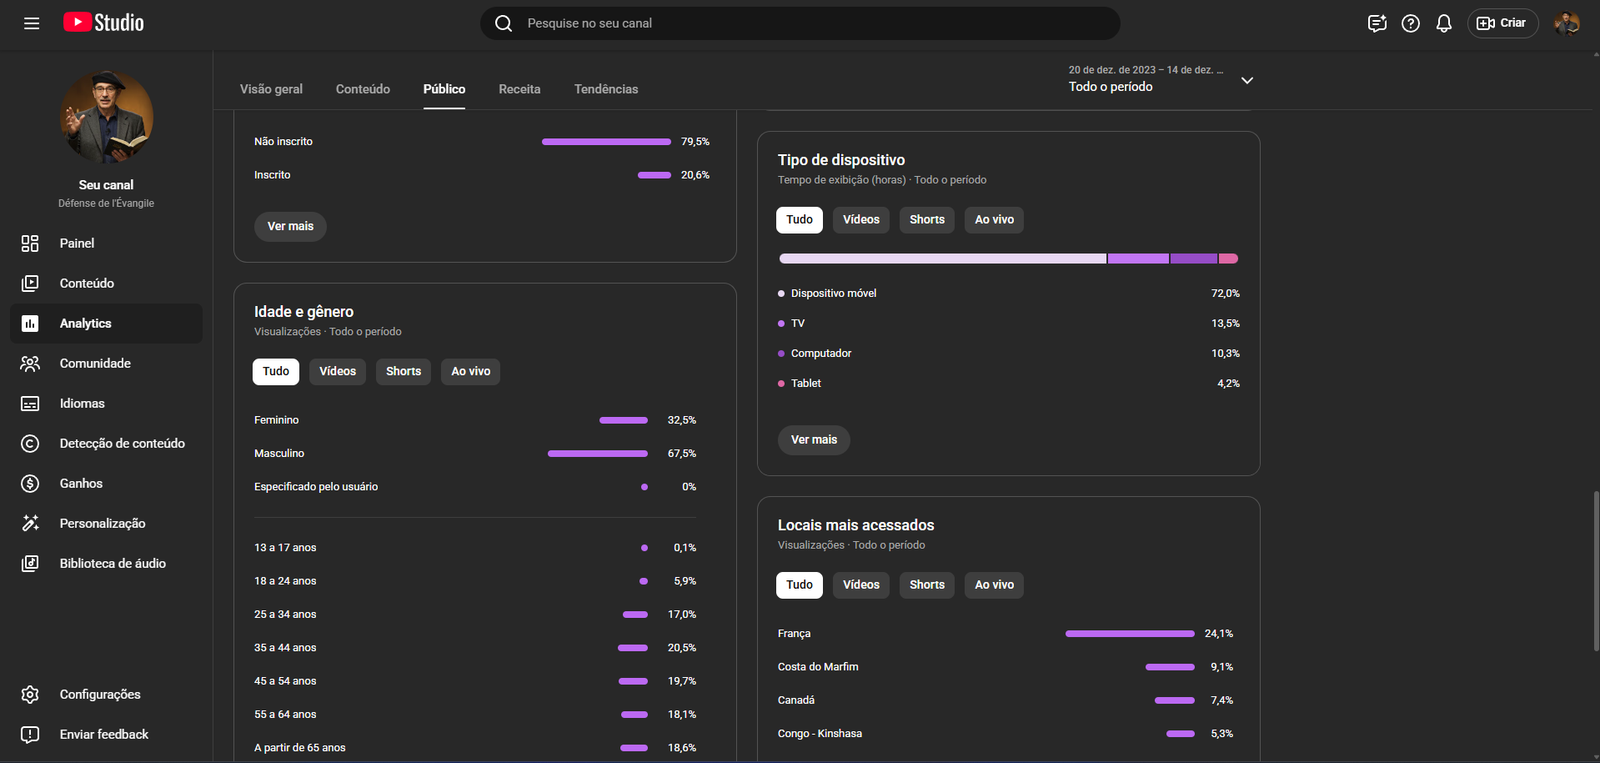Go to Personalização in sidebar
The image size is (1600, 763).
click(x=102, y=523)
